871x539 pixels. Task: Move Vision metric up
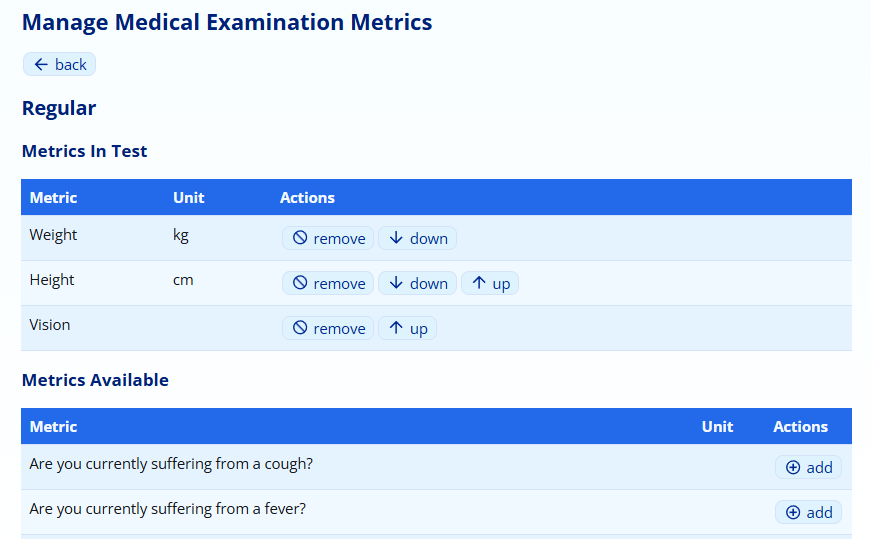click(407, 328)
